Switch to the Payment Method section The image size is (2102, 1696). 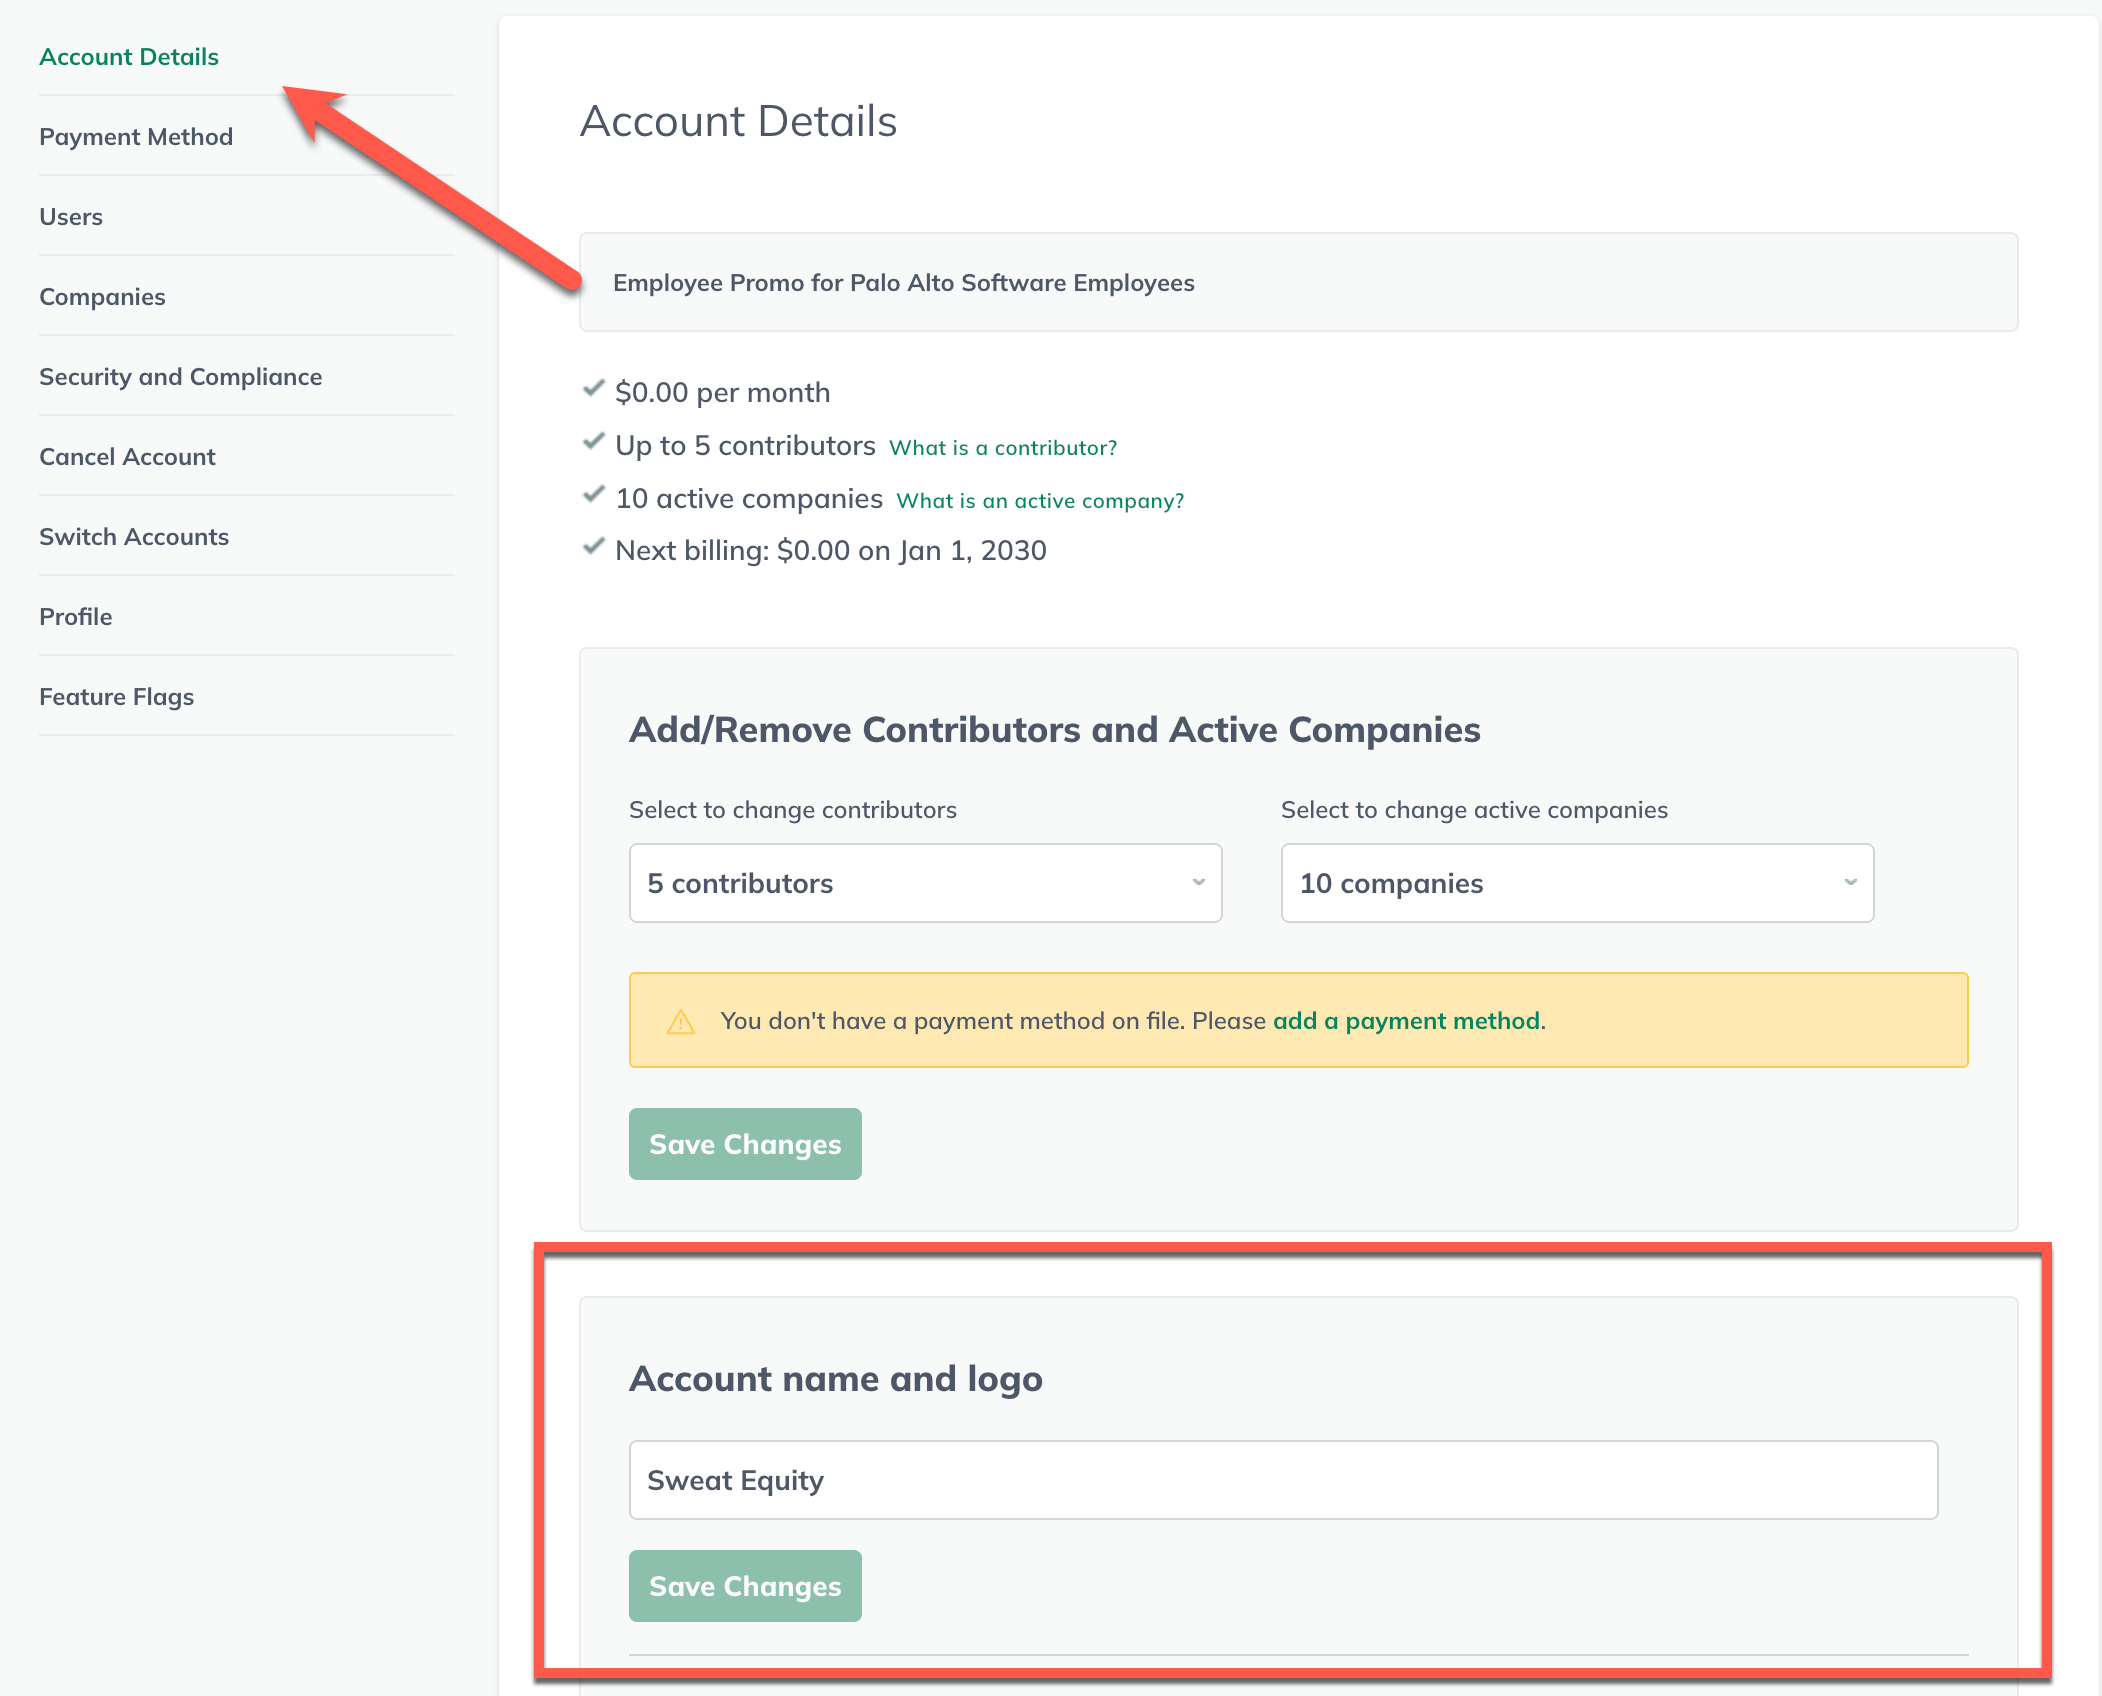click(x=136, y=136)
